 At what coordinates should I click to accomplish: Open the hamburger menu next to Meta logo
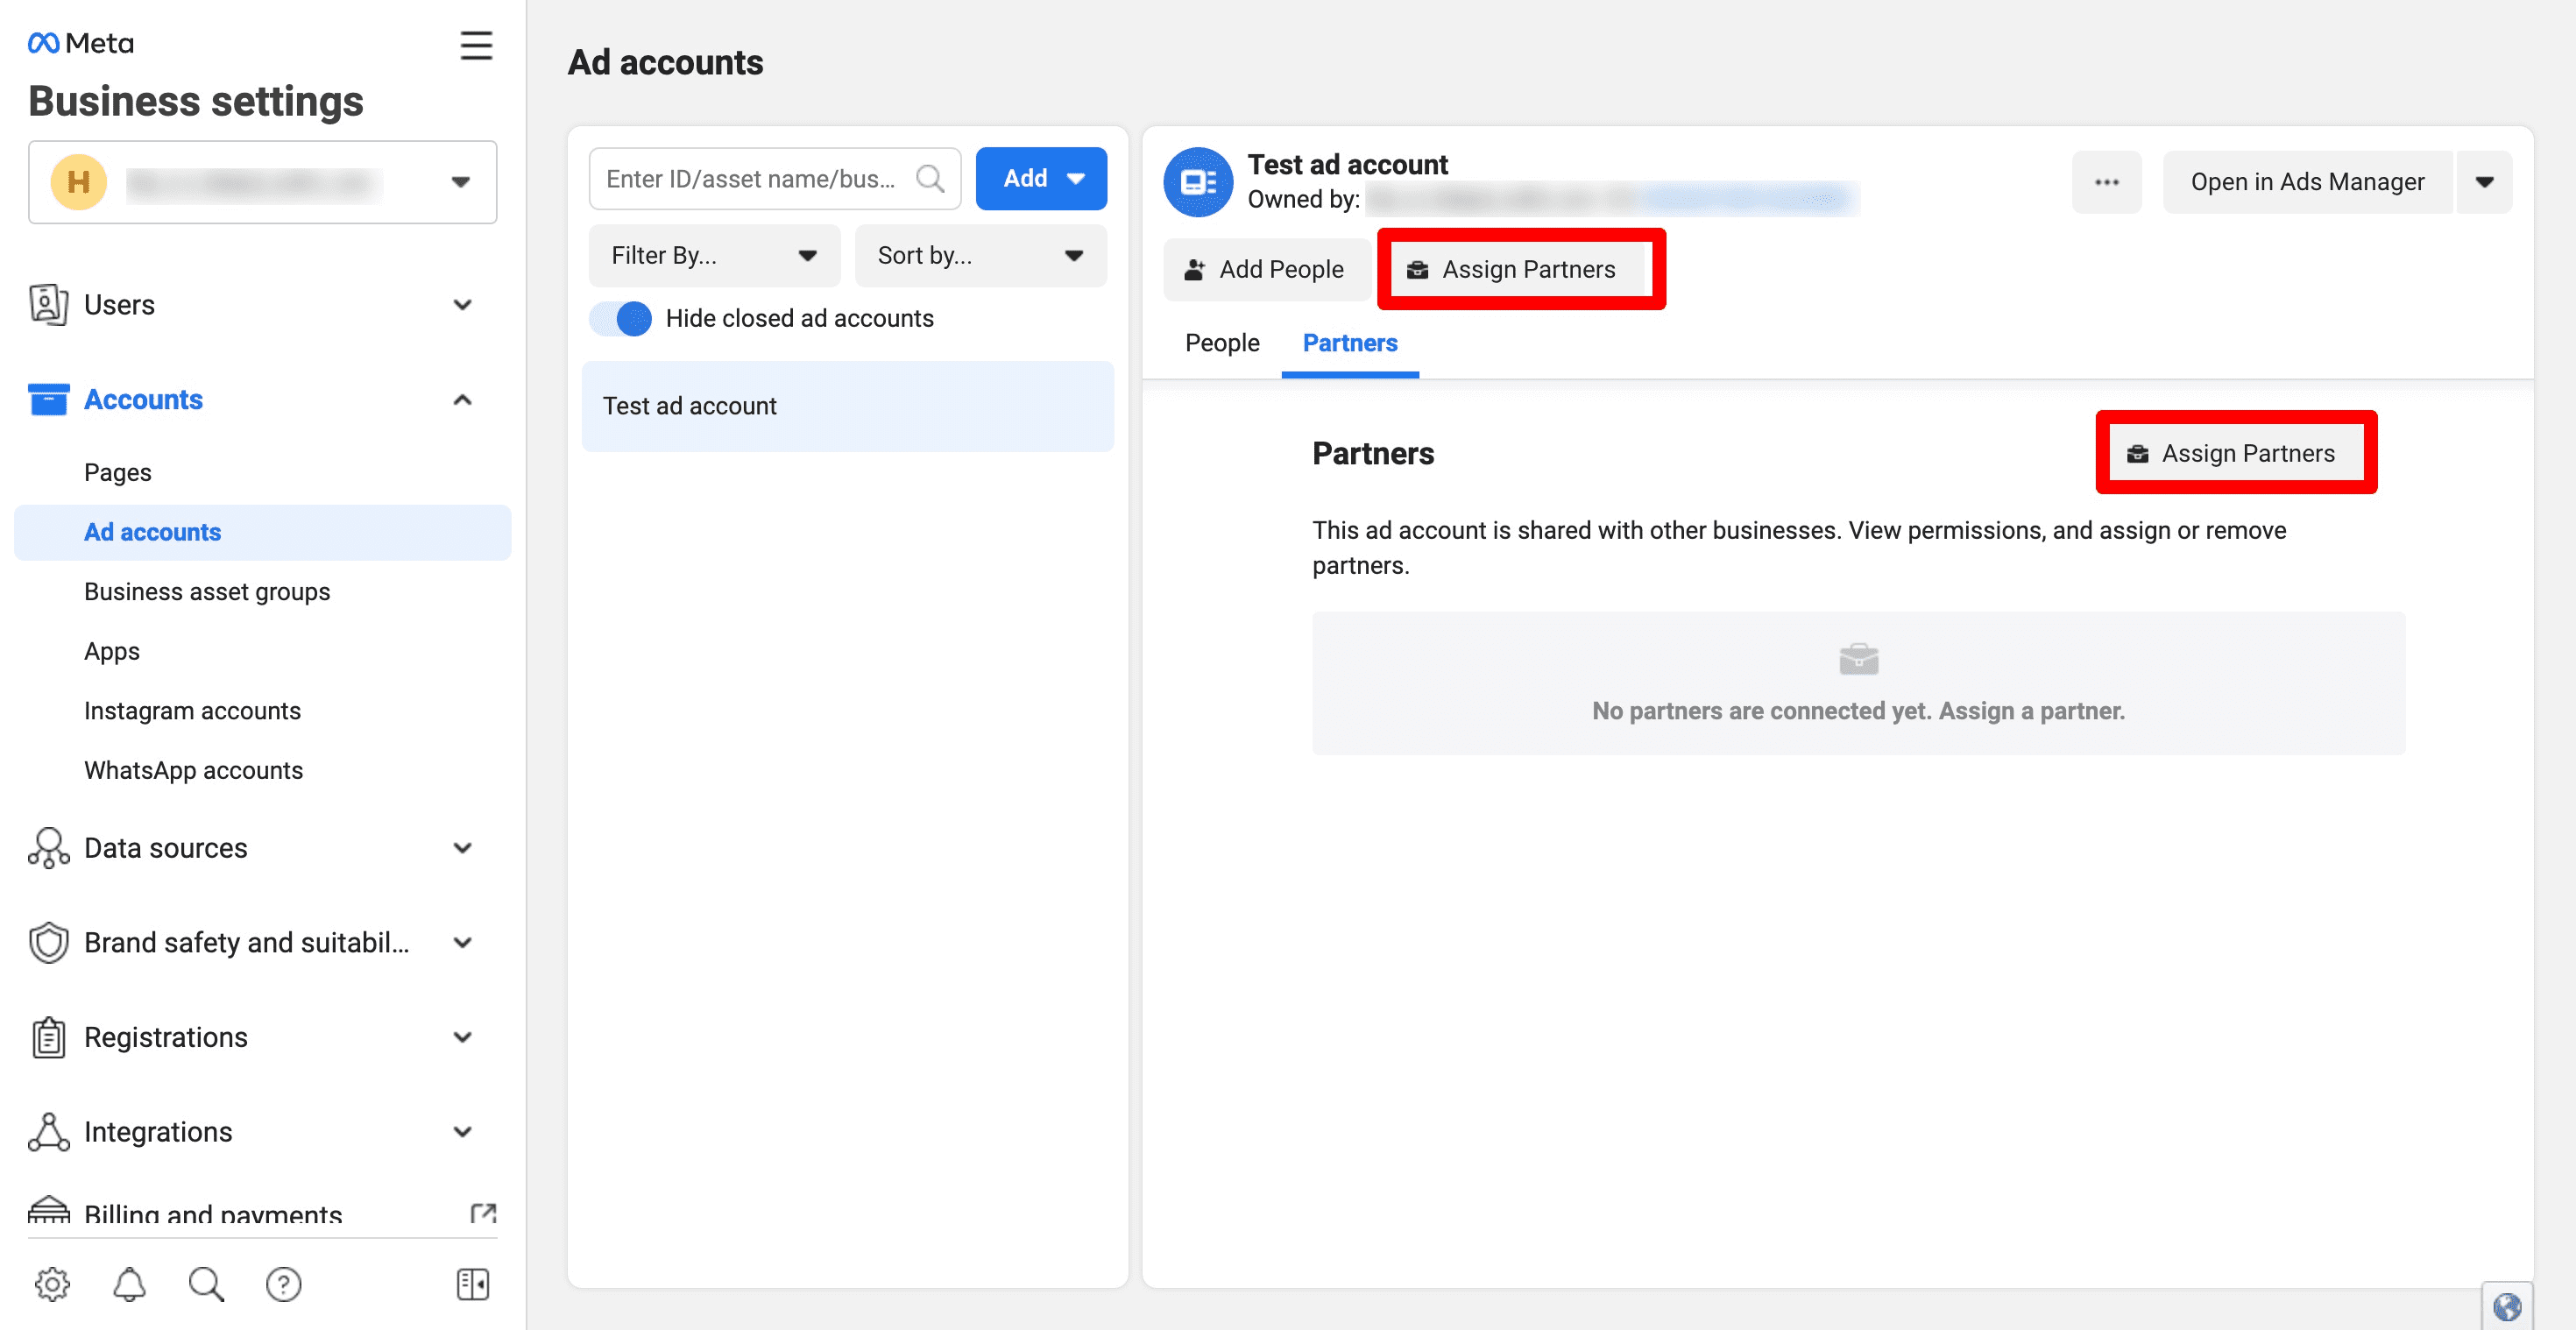(476, 45)
